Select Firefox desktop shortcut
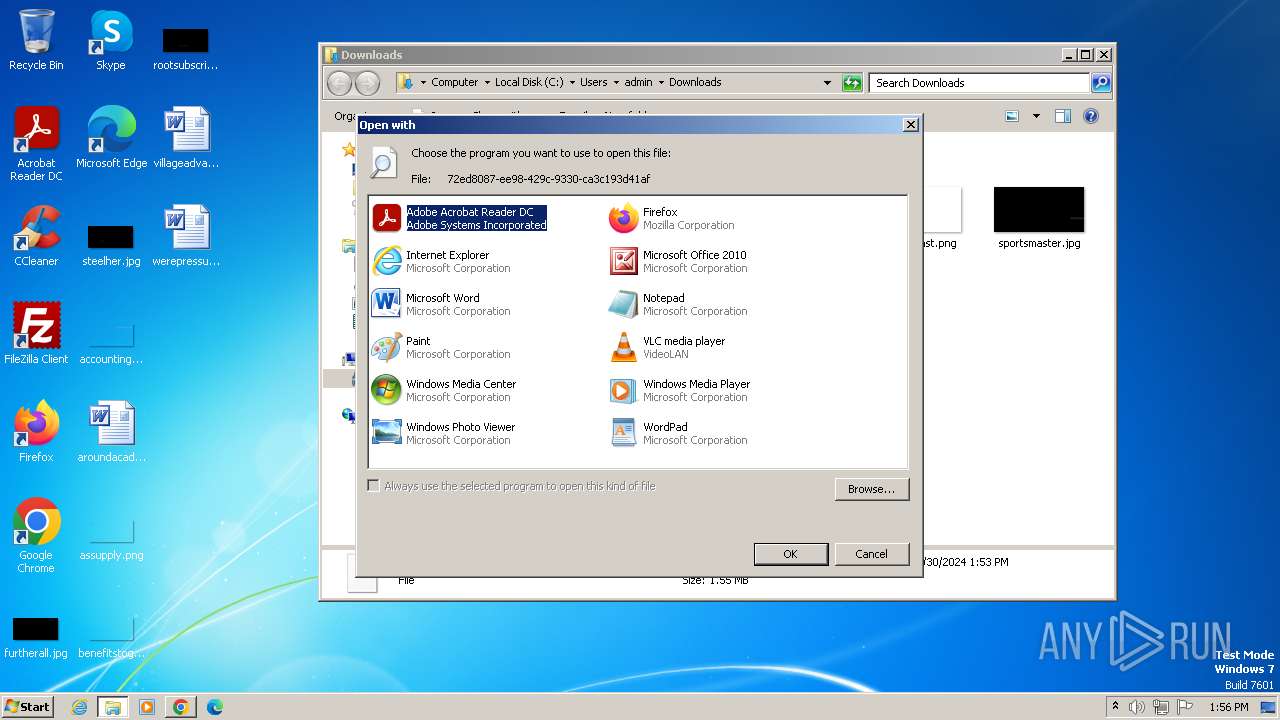This screenshot has width=1280, height=720. pyautogui.click(x=36, y=432)
